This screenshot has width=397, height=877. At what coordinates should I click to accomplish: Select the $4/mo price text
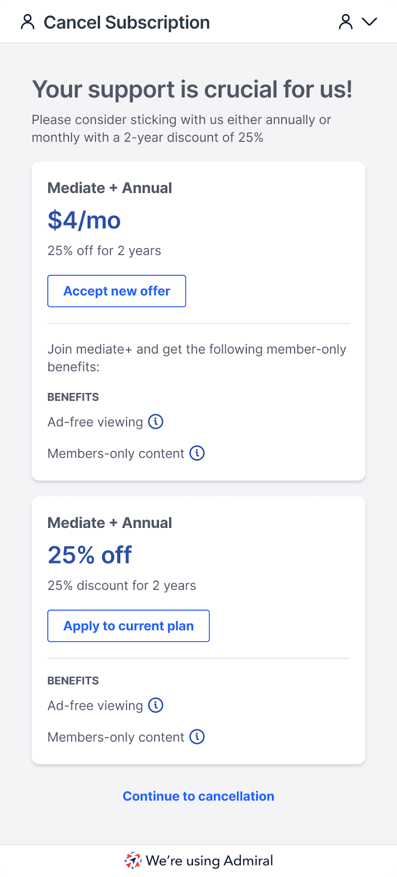[x=84, y=220]
